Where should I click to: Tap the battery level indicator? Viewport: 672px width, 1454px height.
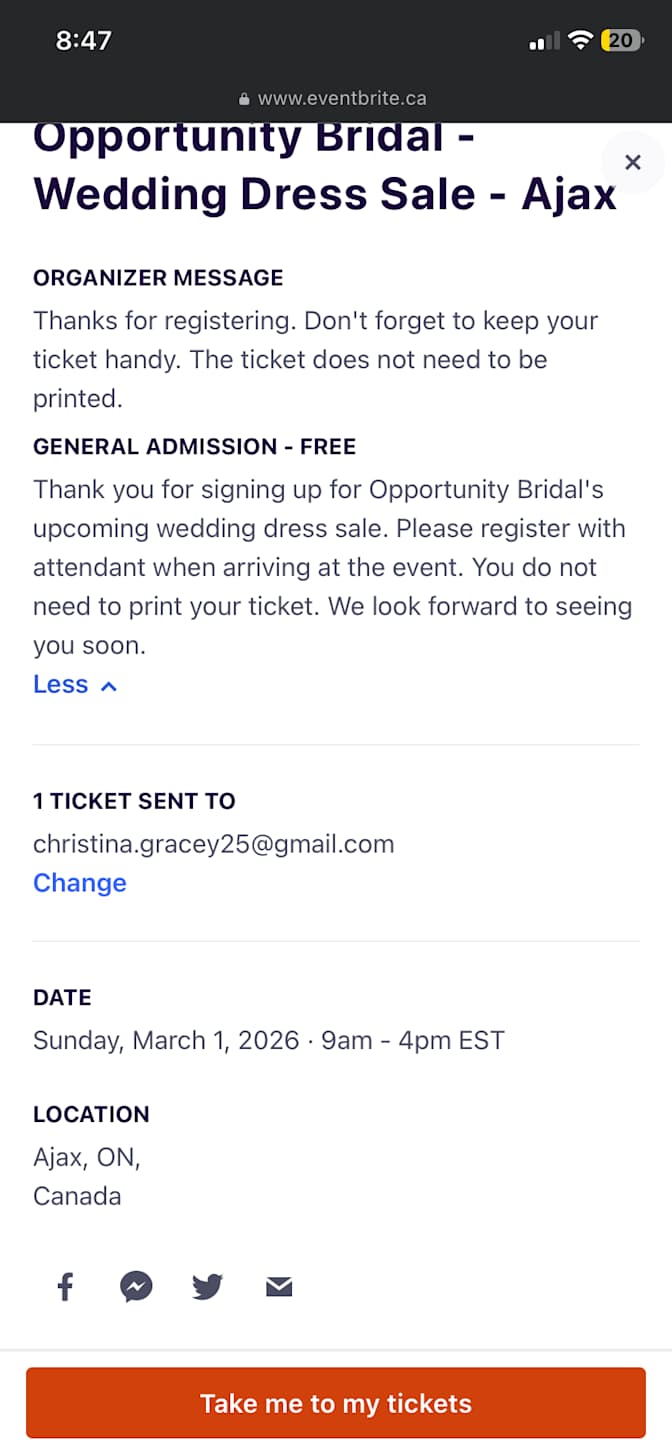coord(622,41)
